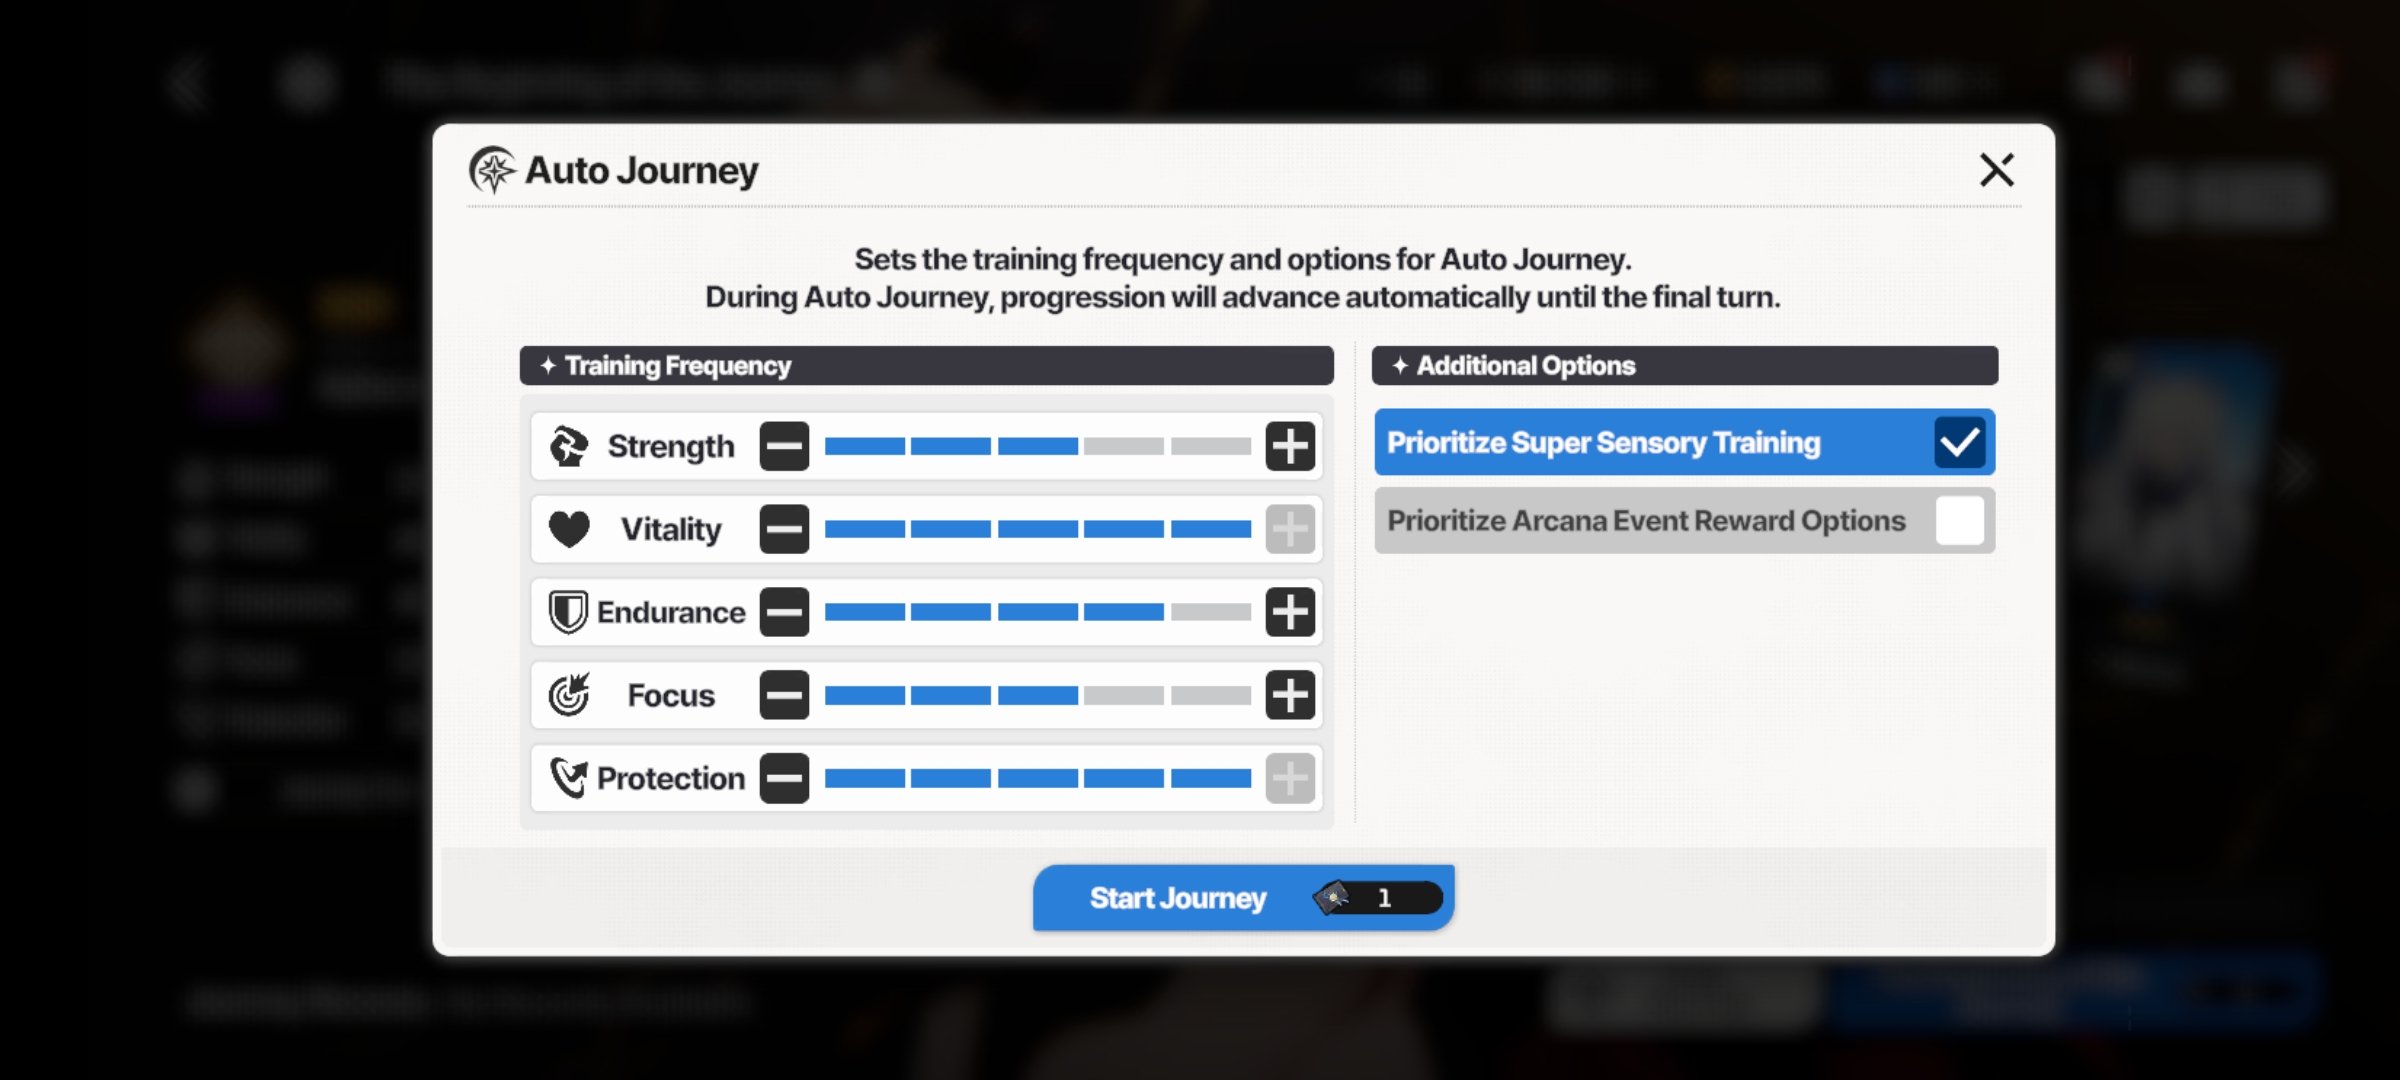This screenshot has width=2400, height=1080.
Task: Lower Endurance frequency using minus button
Action: (784, 612)
